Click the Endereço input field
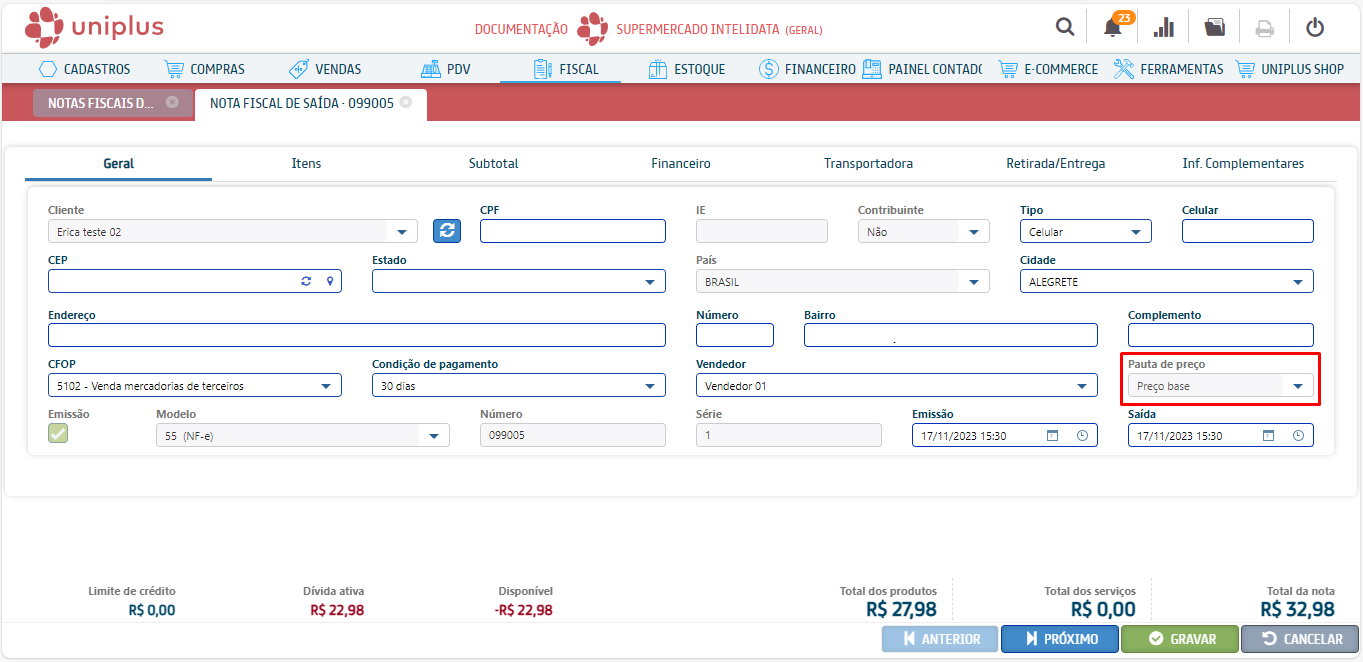The image size is (1363, 662). pyautogui.click(x=357, y=335)
